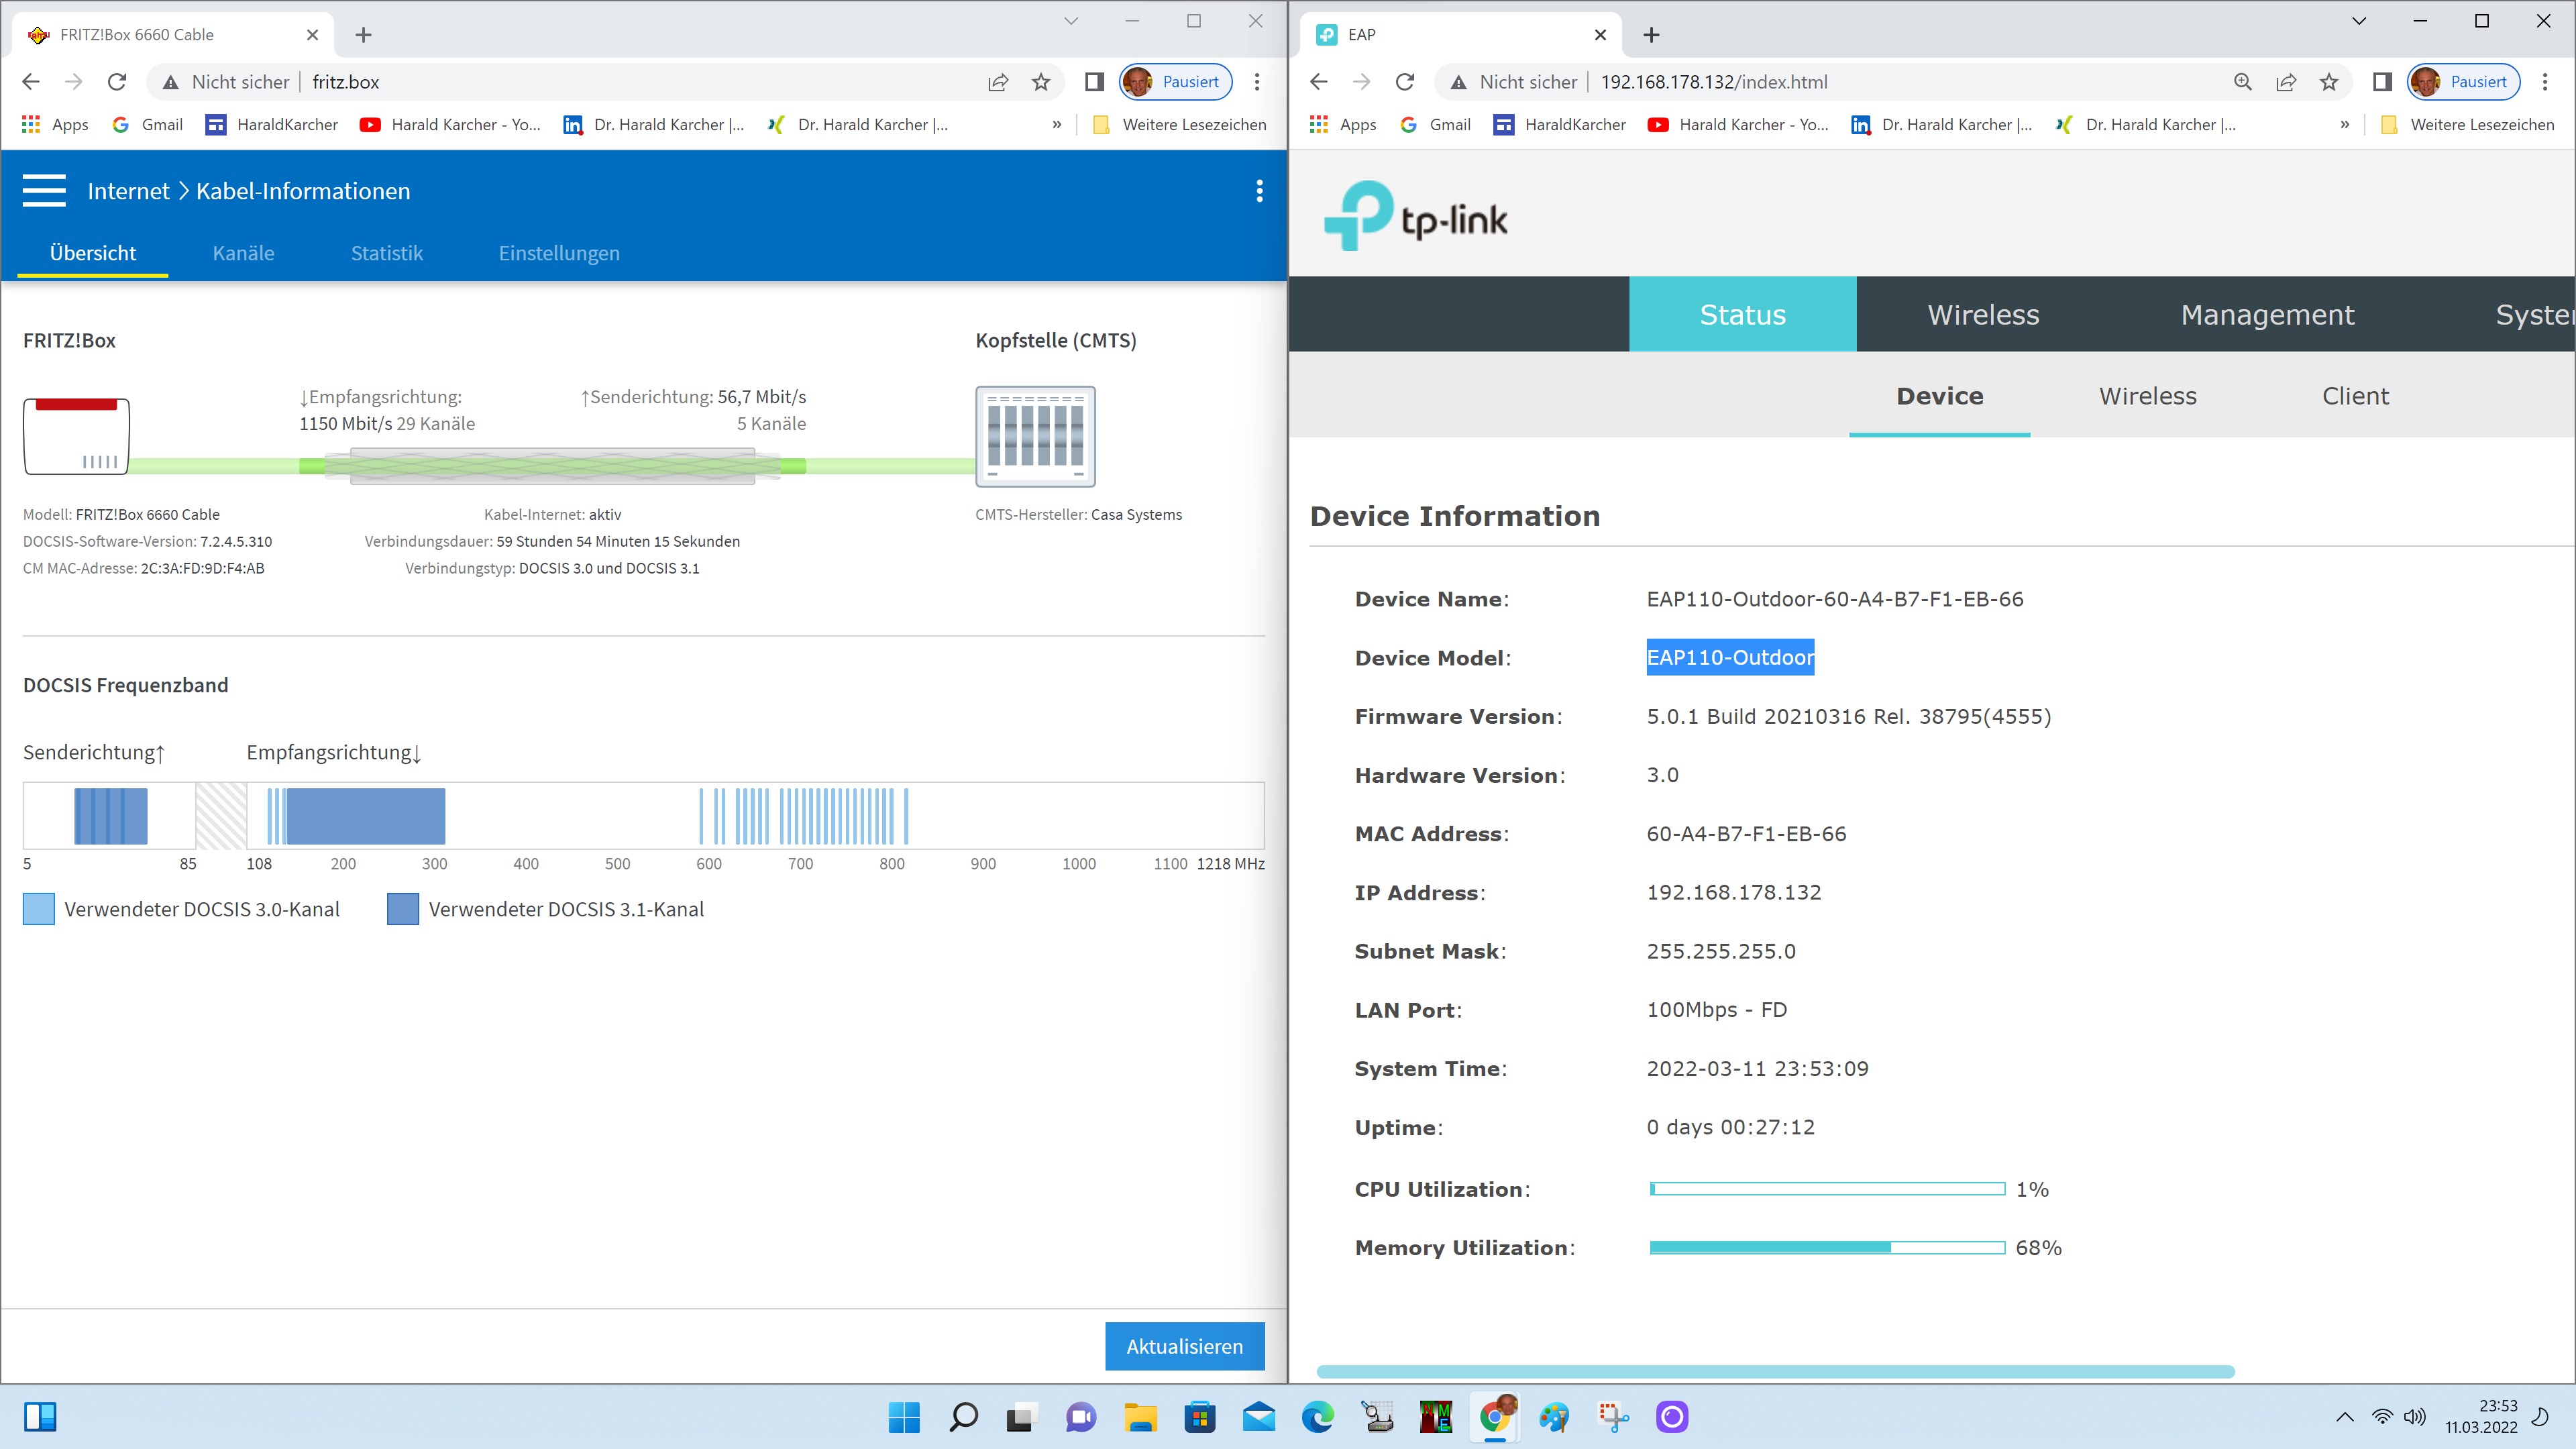Expand bookmarks overflow chevron in left window

tap(1057, 125)
